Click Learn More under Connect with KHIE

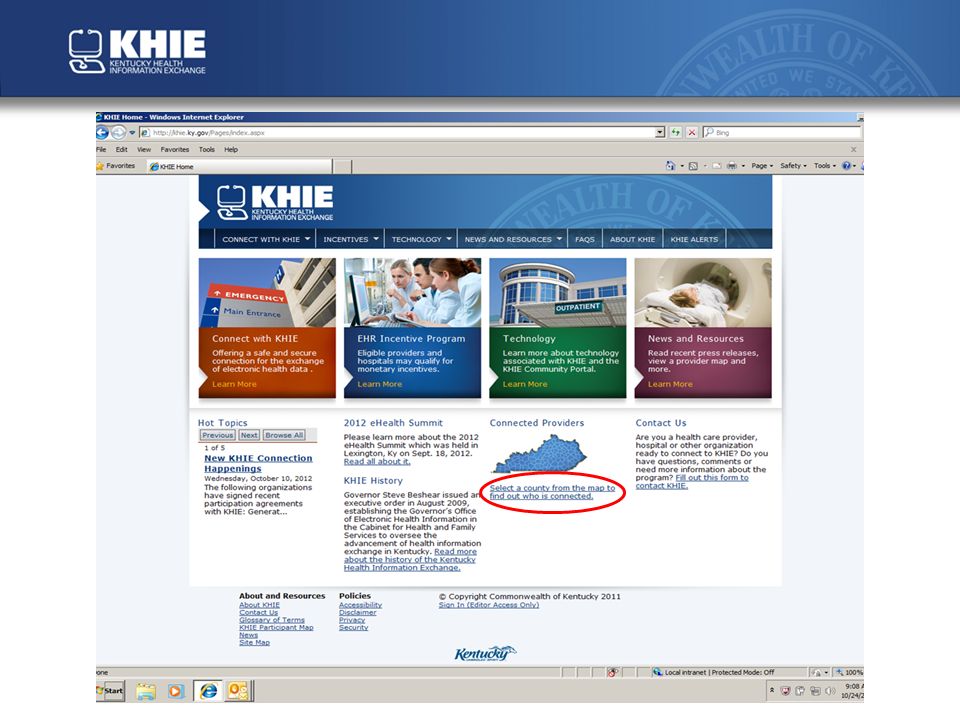234,384
